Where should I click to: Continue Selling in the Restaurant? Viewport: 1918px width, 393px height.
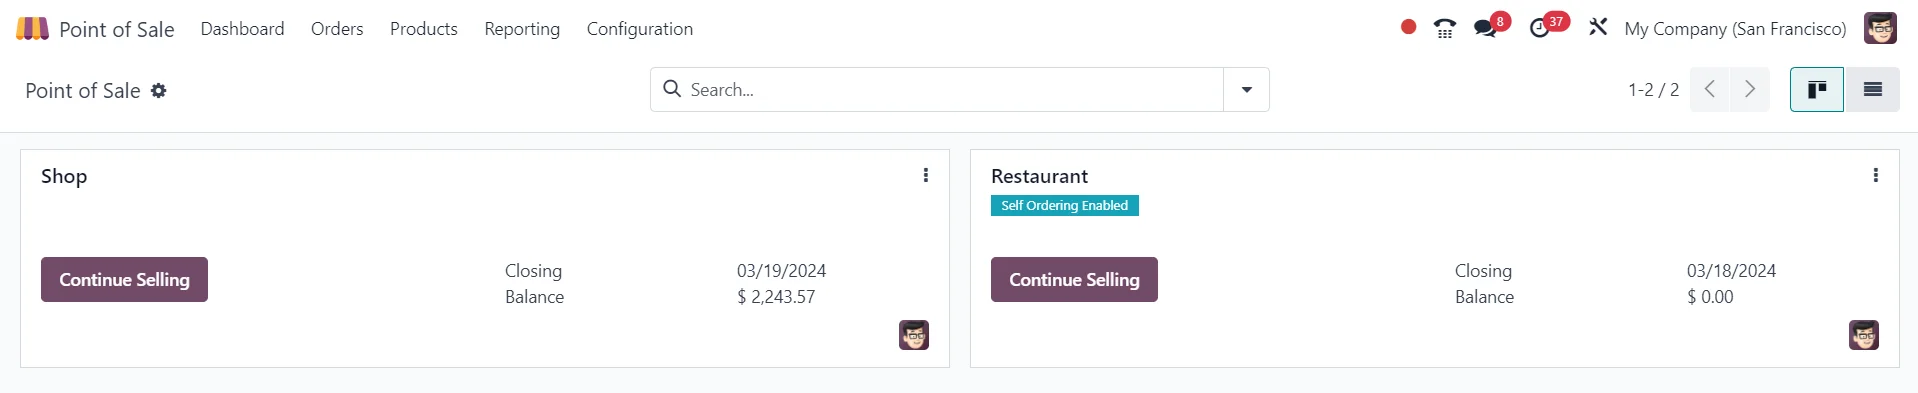pos(1074,279)
